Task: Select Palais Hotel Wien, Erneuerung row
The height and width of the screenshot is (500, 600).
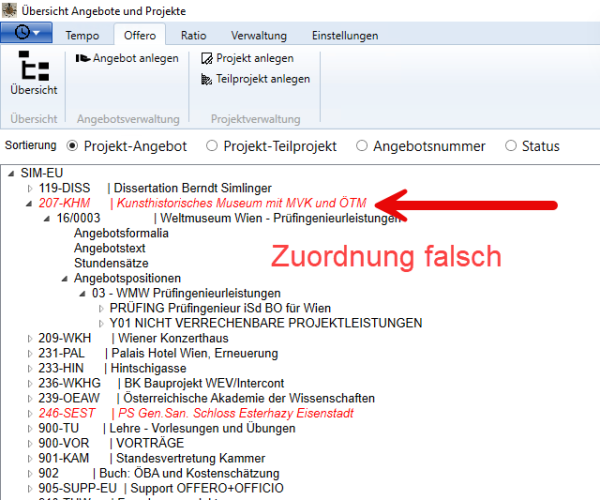Action: (158, 353)
